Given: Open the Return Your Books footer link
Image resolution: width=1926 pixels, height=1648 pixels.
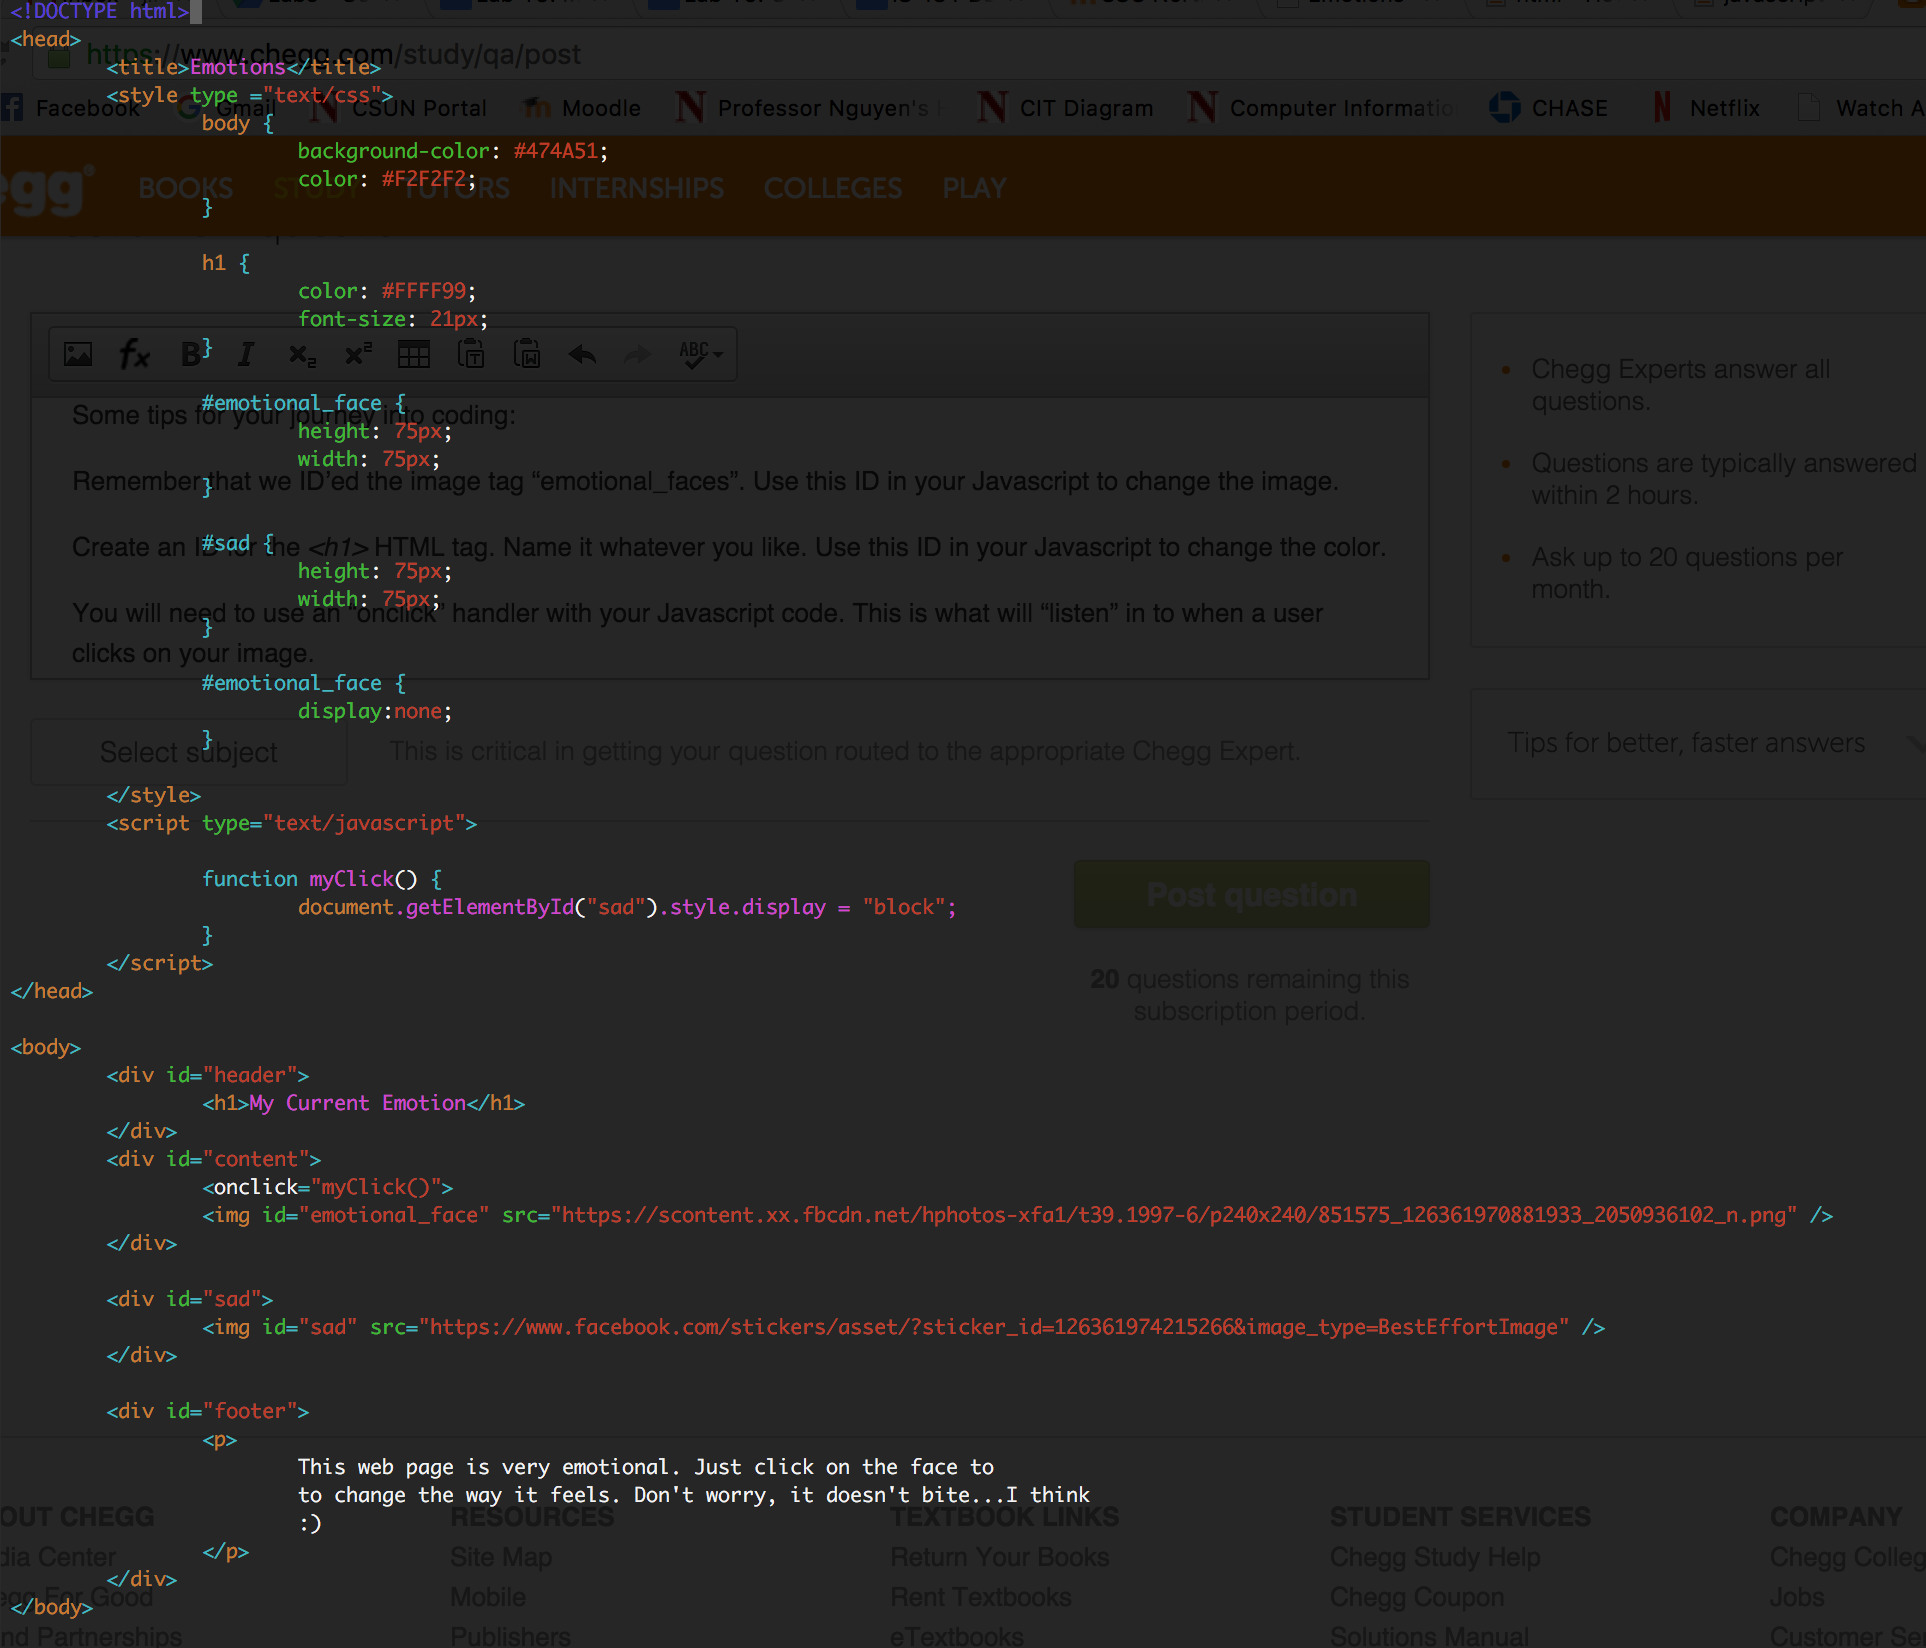Looking at the screenshot, I should (999, 1557).
